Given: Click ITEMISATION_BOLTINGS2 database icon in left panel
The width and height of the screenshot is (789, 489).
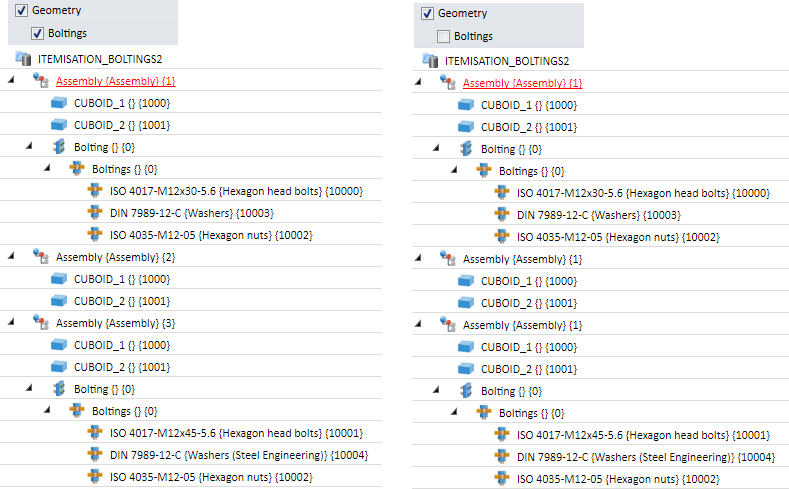Looking at the screenshot, I should click(x=23, y=58).
